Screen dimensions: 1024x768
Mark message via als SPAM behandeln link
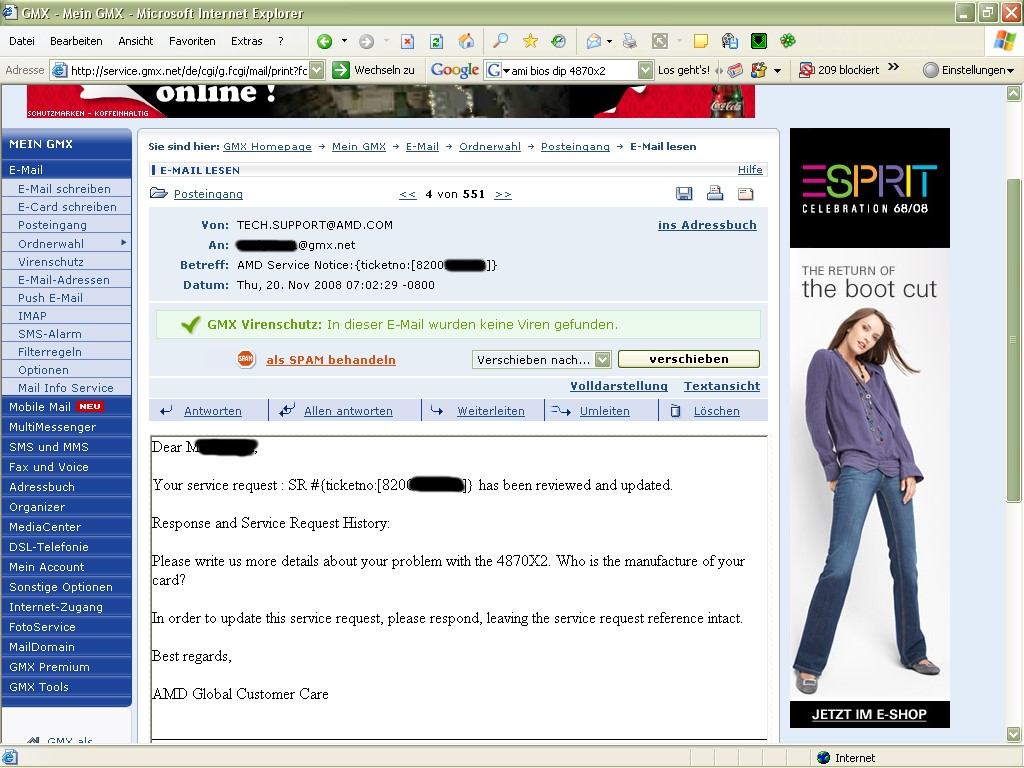(330, 360)
